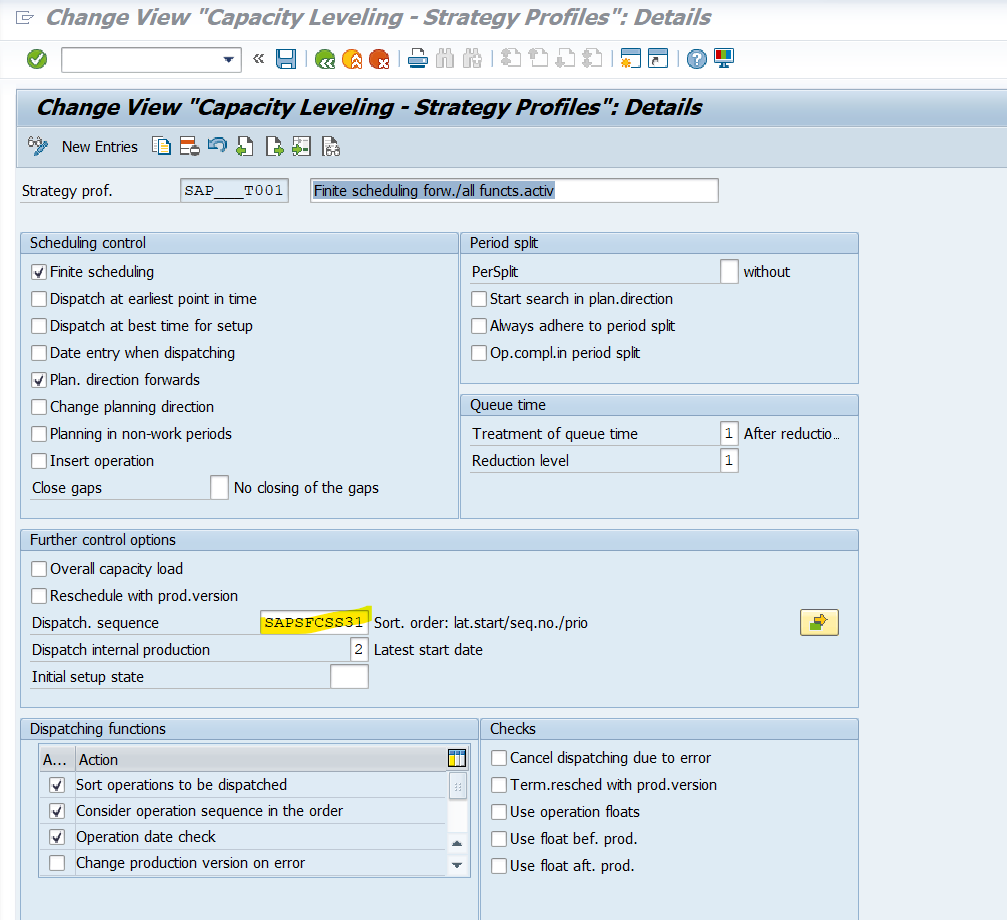Click the Previous Entry icon
Image resolution: width=1007 pixels, height=920 pixels.
click(245, 146)
